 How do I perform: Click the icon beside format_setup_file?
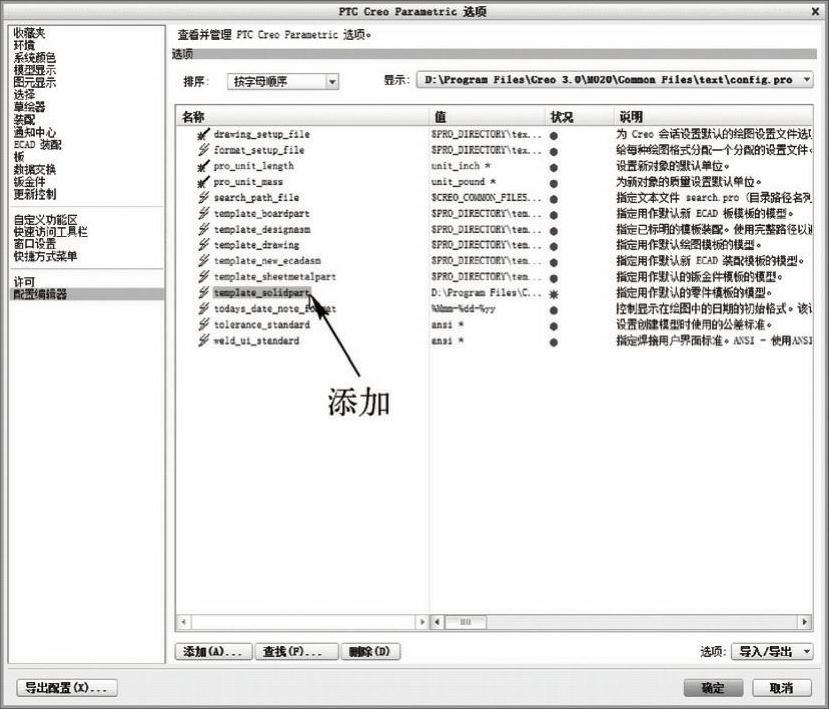click(203, 150)
